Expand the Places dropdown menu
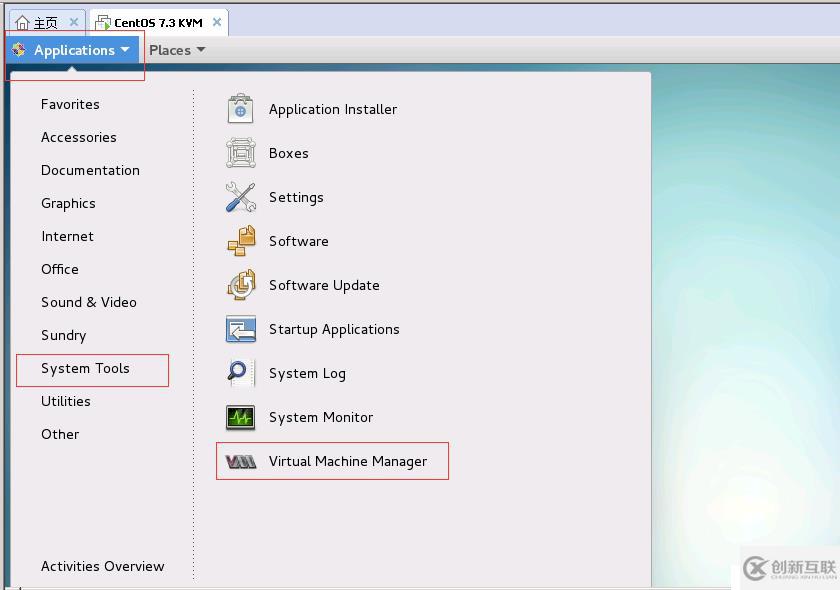The width and height of the screenshot is (840, 590). point(177,50)
